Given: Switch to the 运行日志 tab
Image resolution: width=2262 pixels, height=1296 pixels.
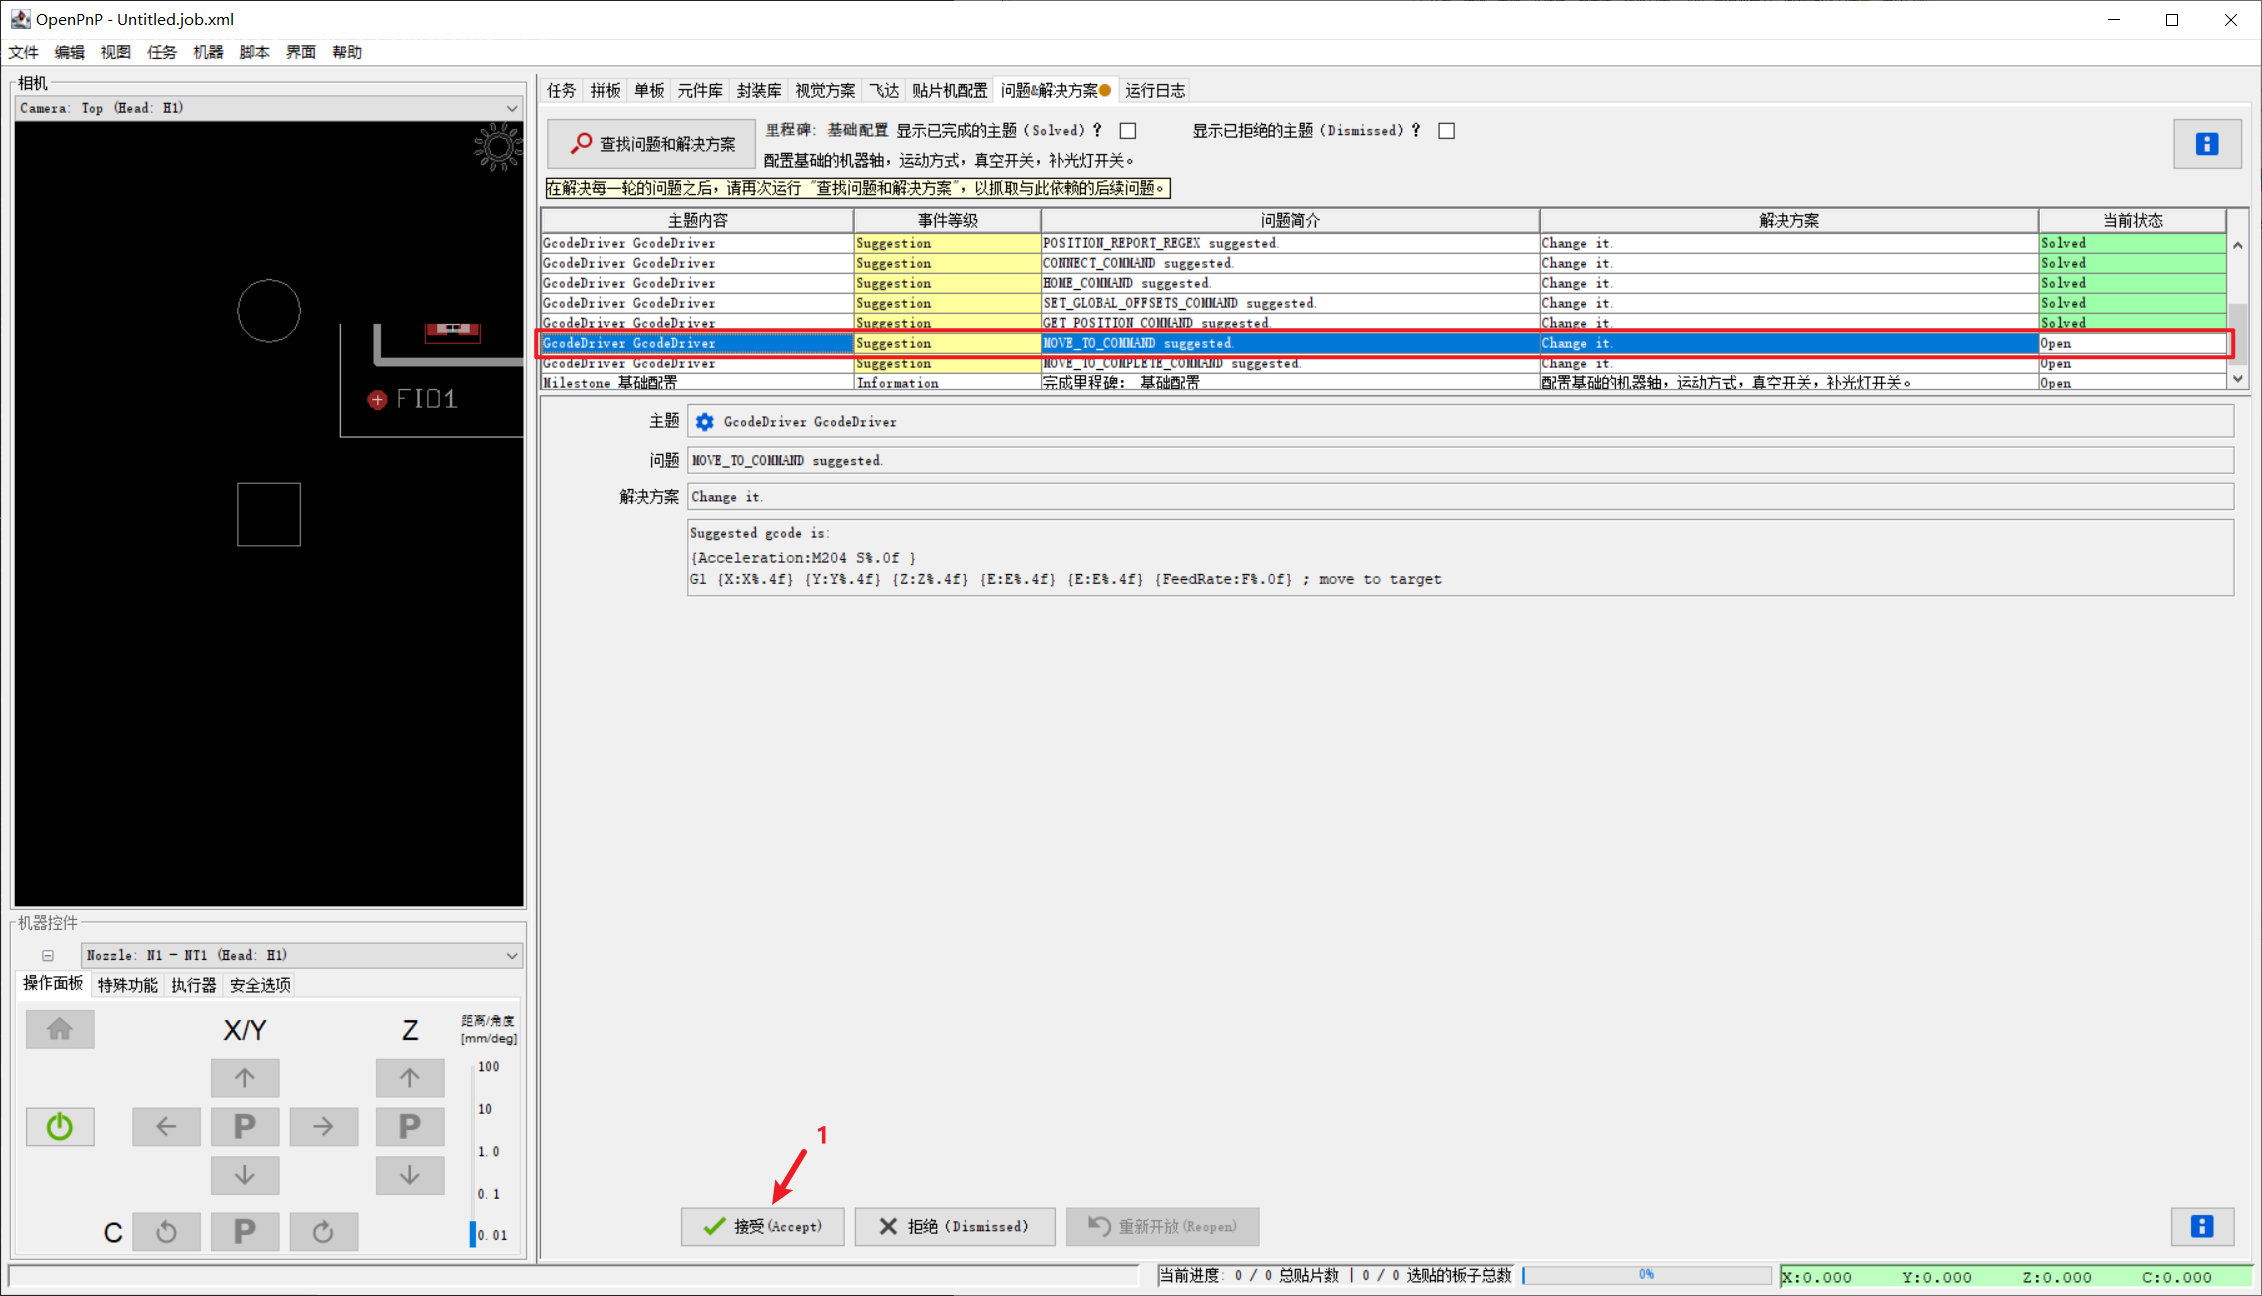Looking at the screenshot, I should click(1154, 91).
